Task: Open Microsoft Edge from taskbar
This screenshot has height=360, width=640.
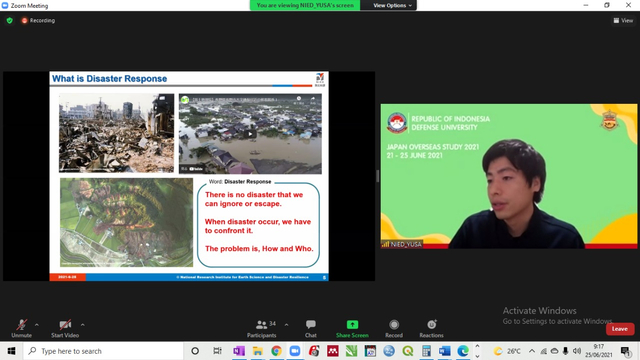Action: (463, 351)
